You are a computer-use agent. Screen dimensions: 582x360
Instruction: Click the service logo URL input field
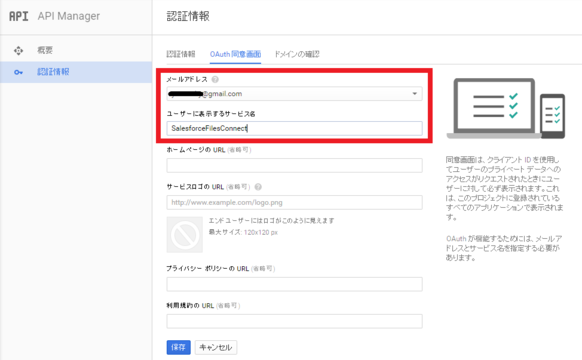(x=294, y=203)
